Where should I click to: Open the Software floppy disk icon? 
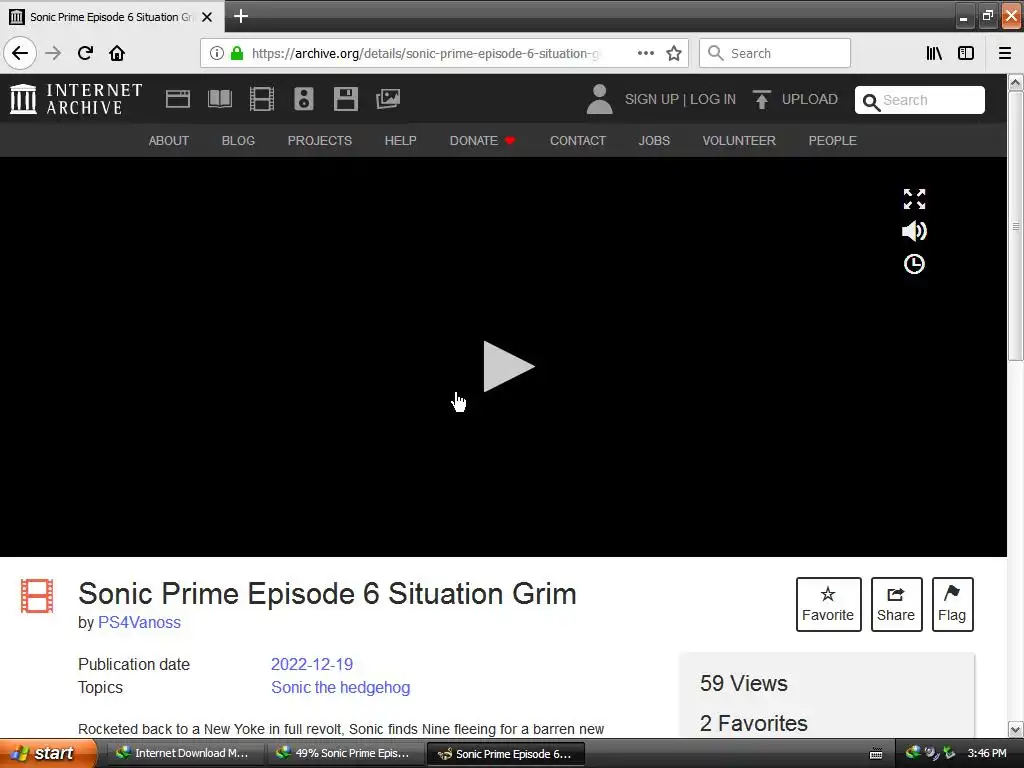pyautogui.click(x=345, y=99)
